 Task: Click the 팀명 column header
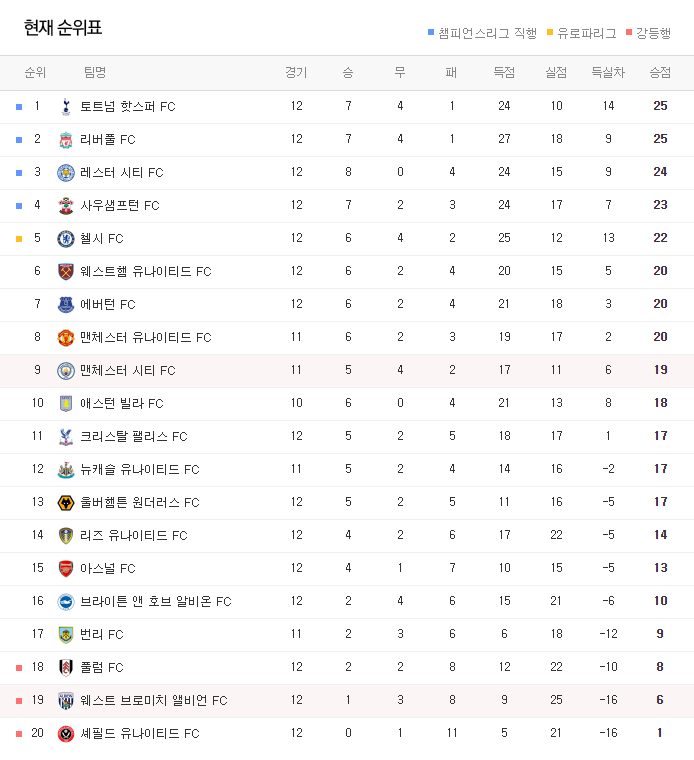tap(95, 73)
